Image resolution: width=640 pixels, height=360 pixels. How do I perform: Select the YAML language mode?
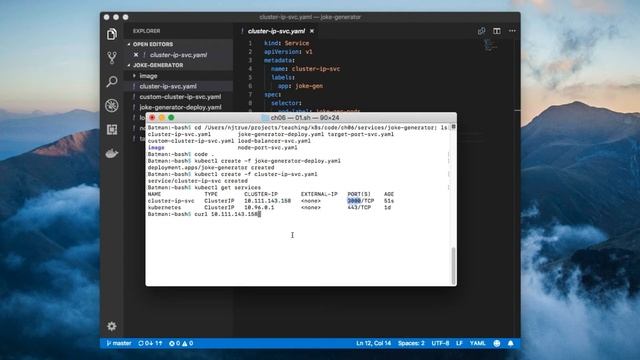point(477,343)
